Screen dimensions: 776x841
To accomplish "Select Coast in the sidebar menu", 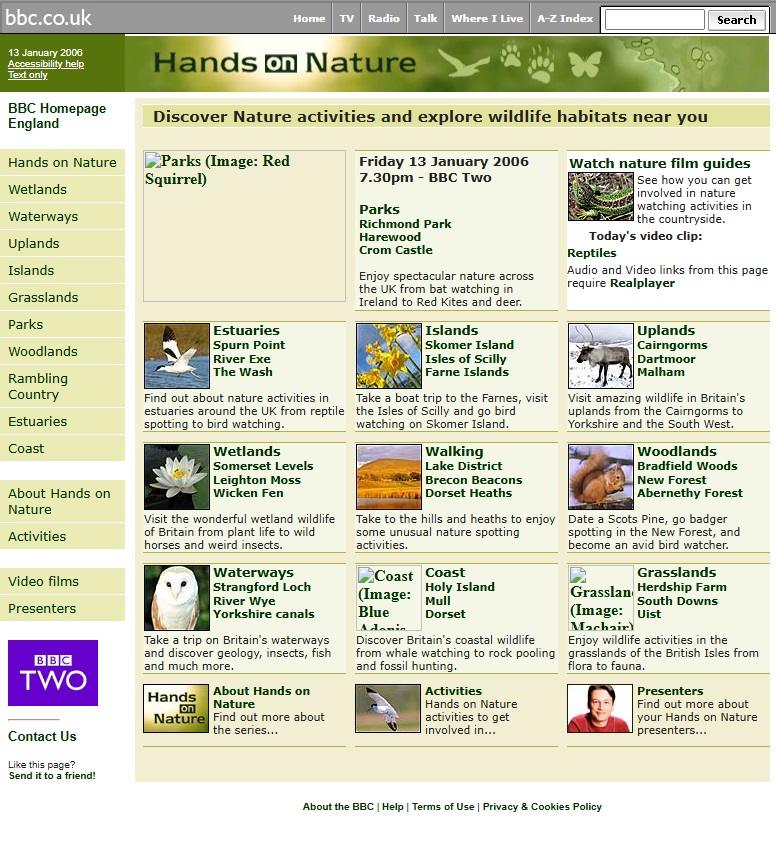I will [x=62, y=448].
